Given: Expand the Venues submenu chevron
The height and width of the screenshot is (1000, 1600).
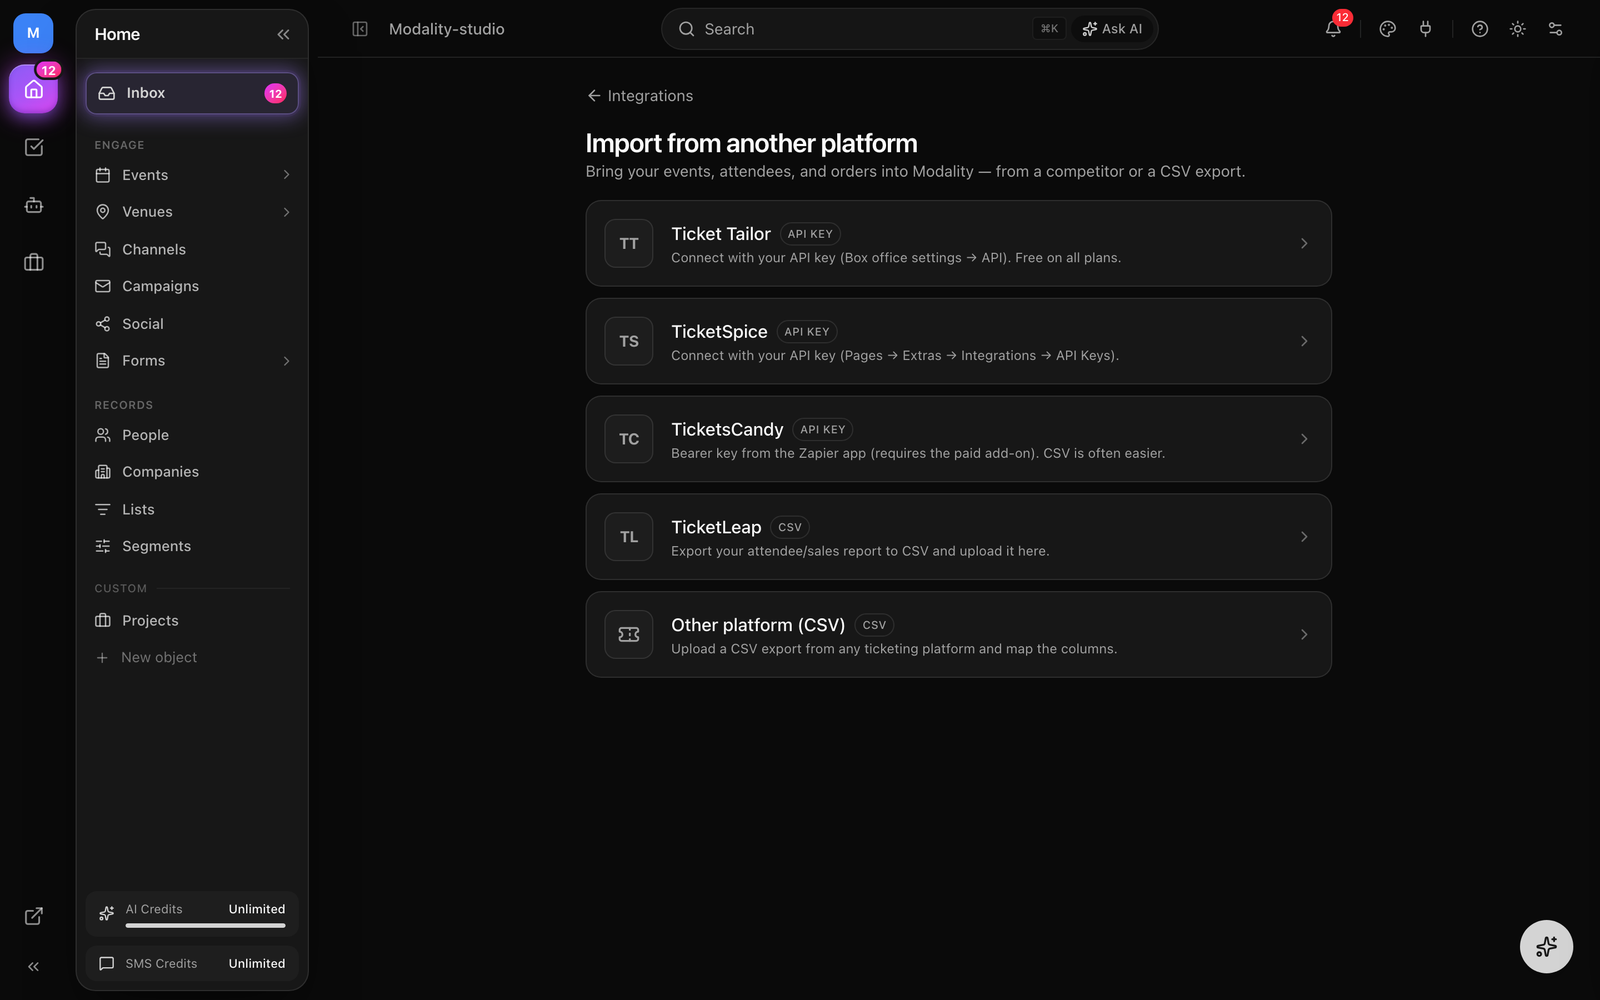Looking at the screenshot, I should tap(286, 212).
